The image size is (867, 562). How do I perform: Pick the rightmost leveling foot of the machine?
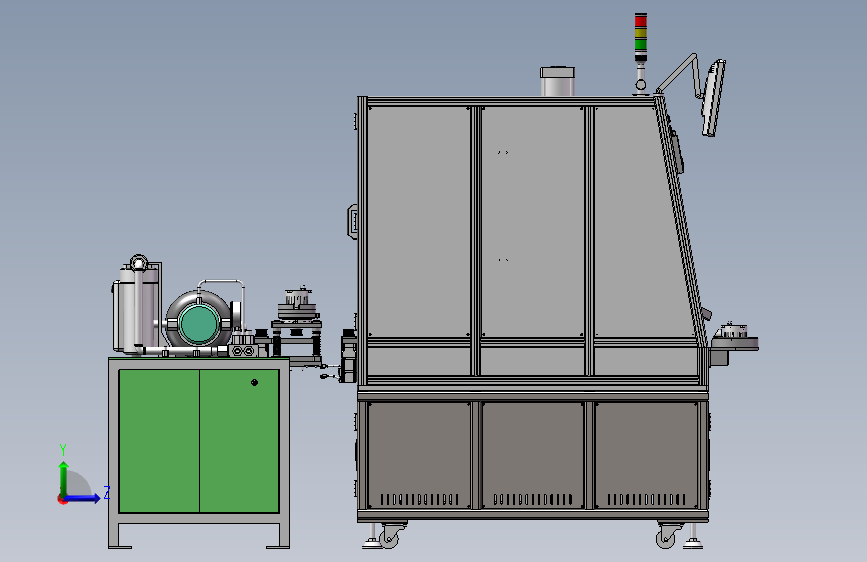(693, 542)
